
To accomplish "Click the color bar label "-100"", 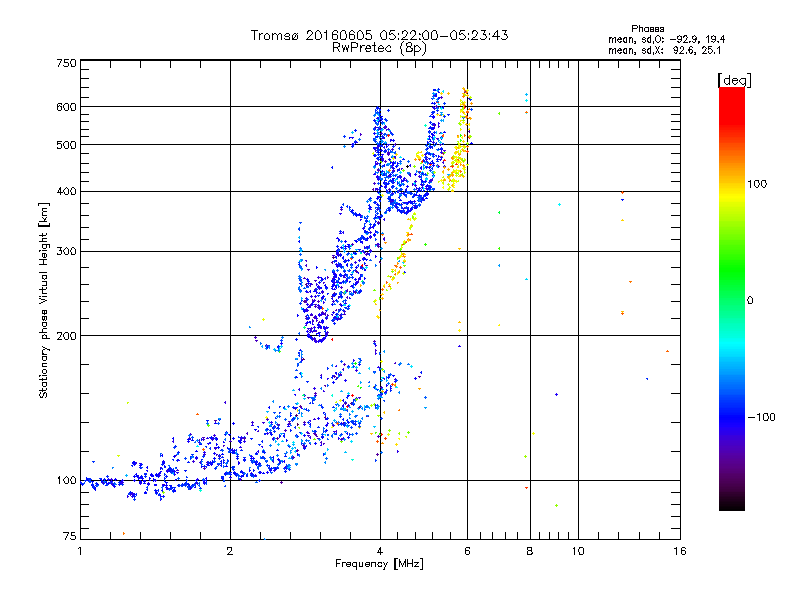I will point(761,417).
